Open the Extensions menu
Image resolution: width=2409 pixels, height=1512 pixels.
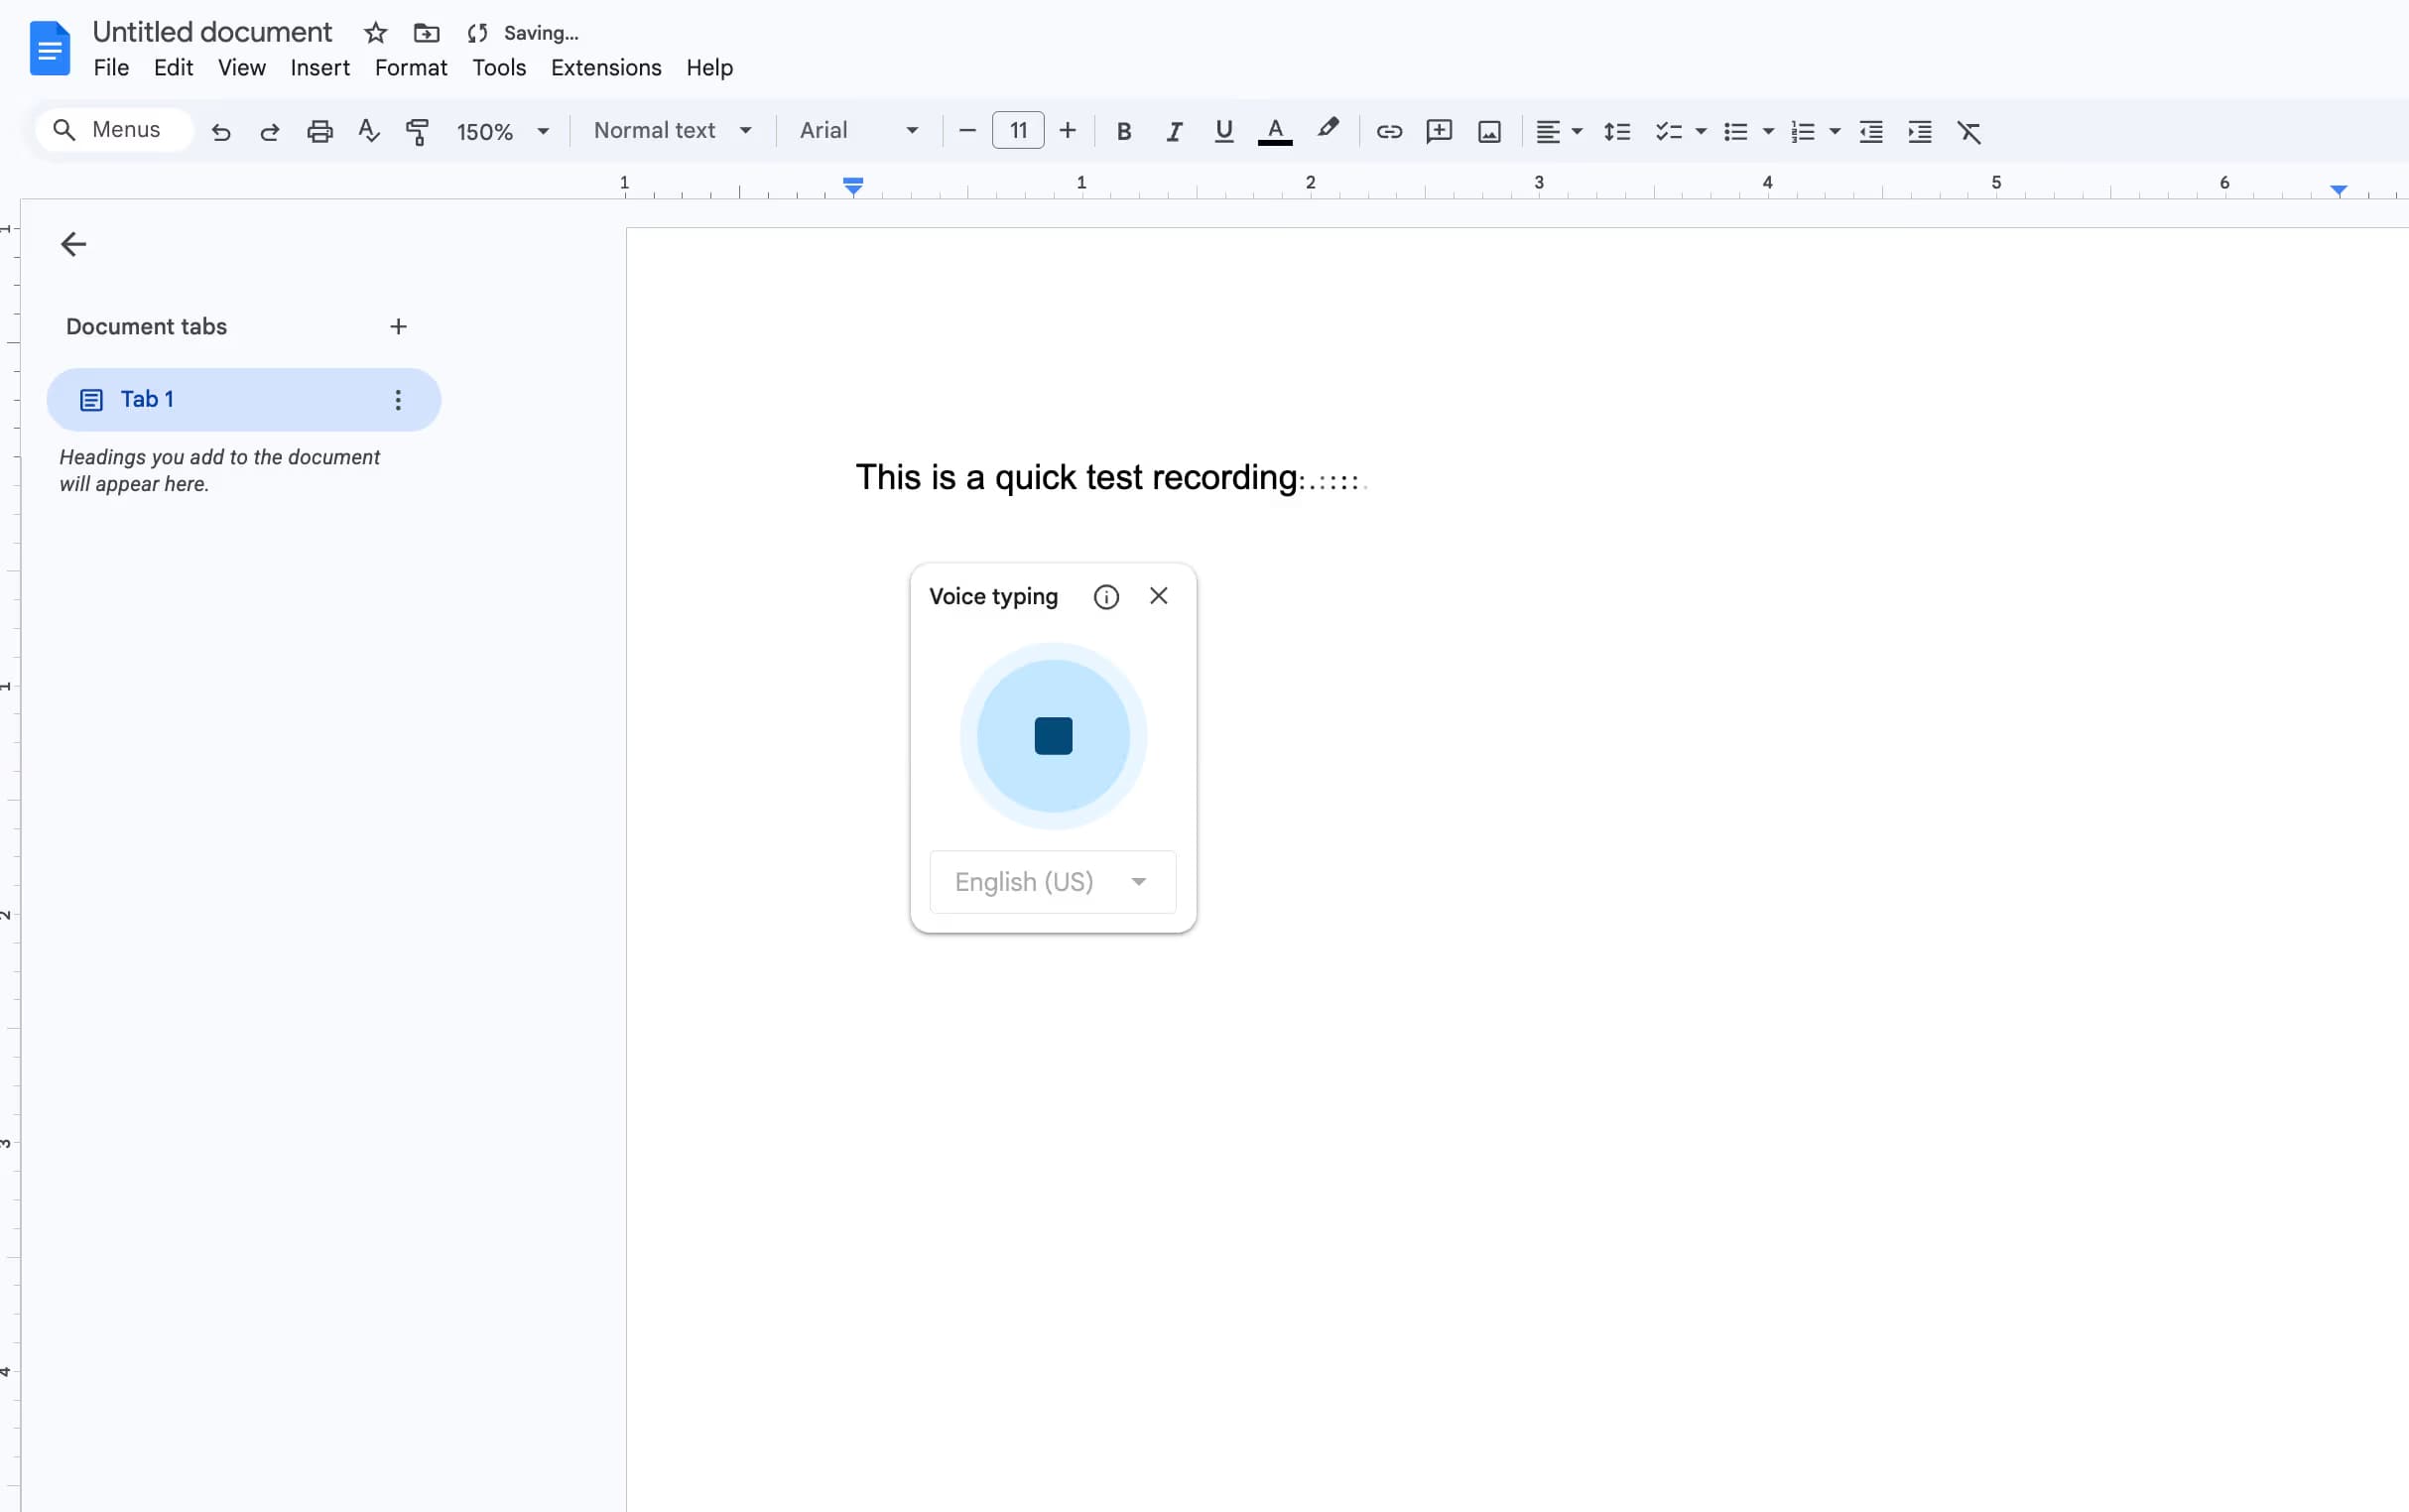(606, 68)
